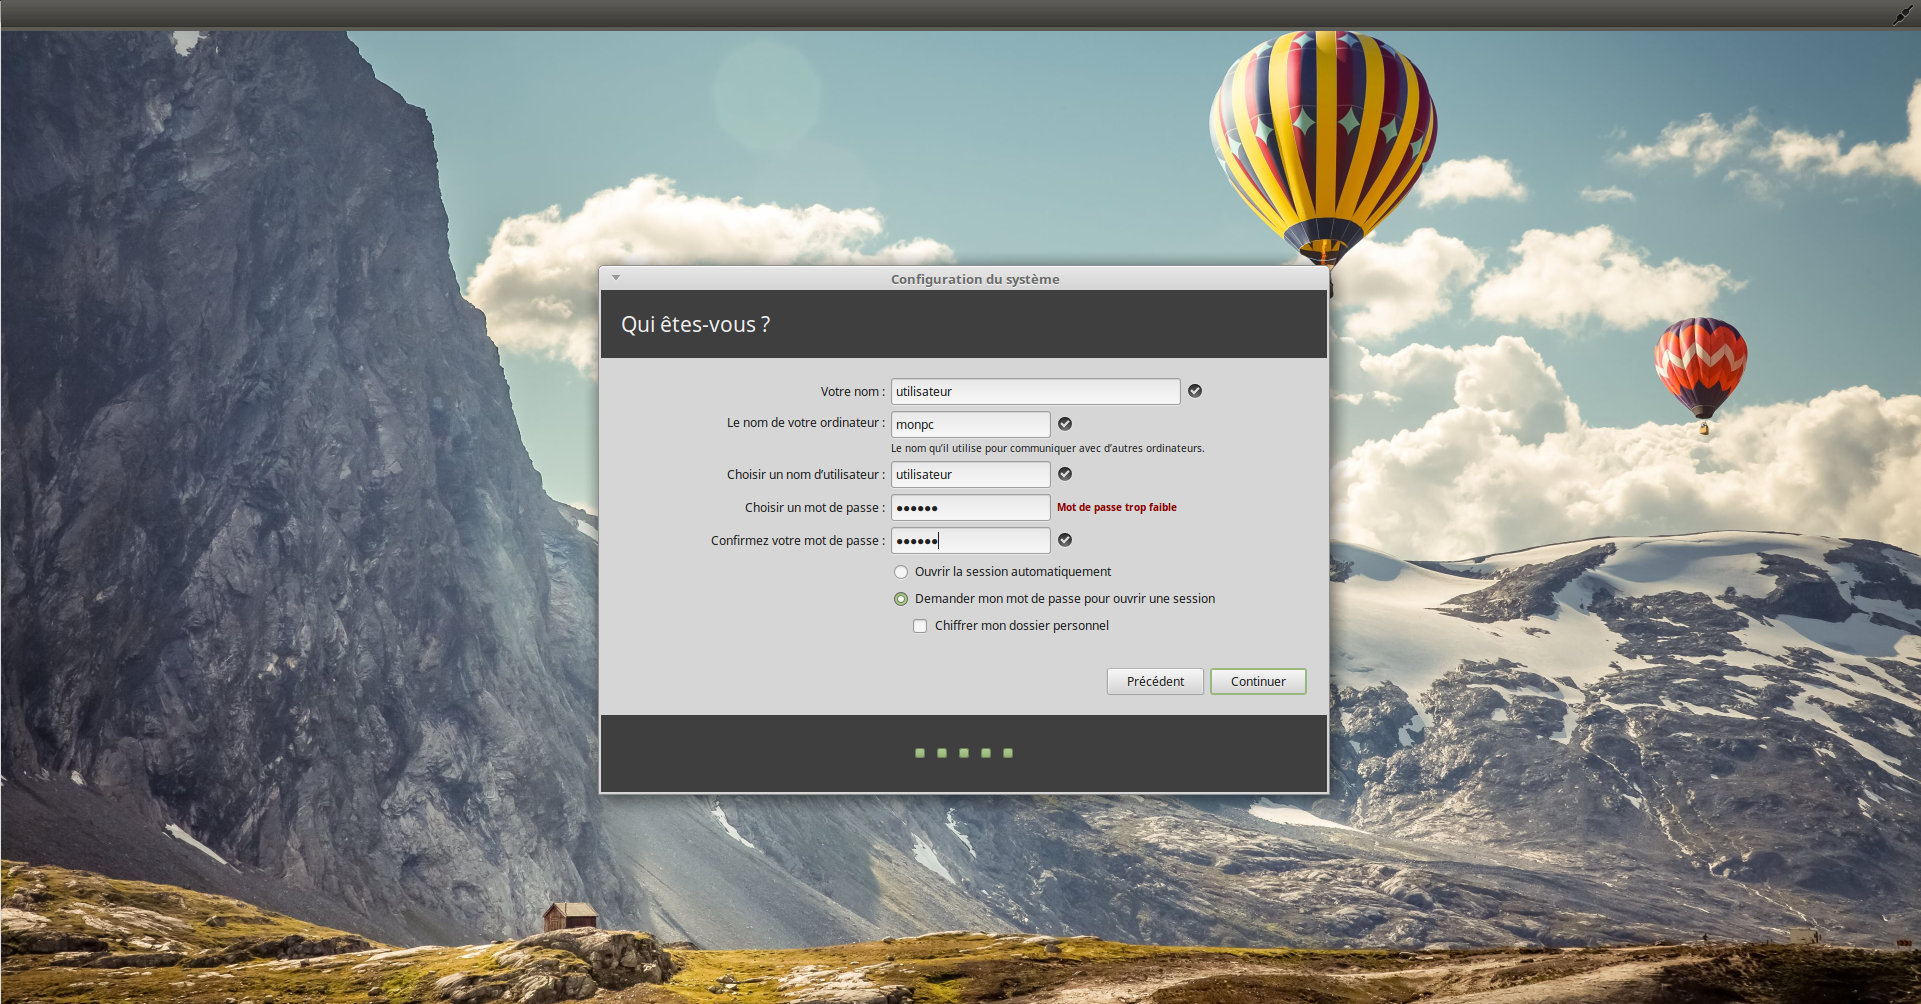The height and width of the screenshot is (1004, 1921).
Task: Click the Mot de passe trop faible warning
Action: [1116, 507]
